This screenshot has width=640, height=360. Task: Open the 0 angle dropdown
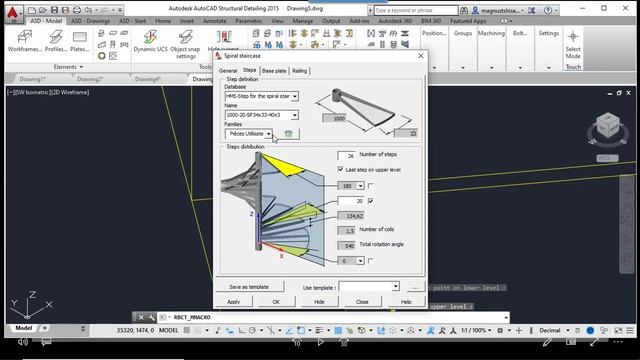360,260
